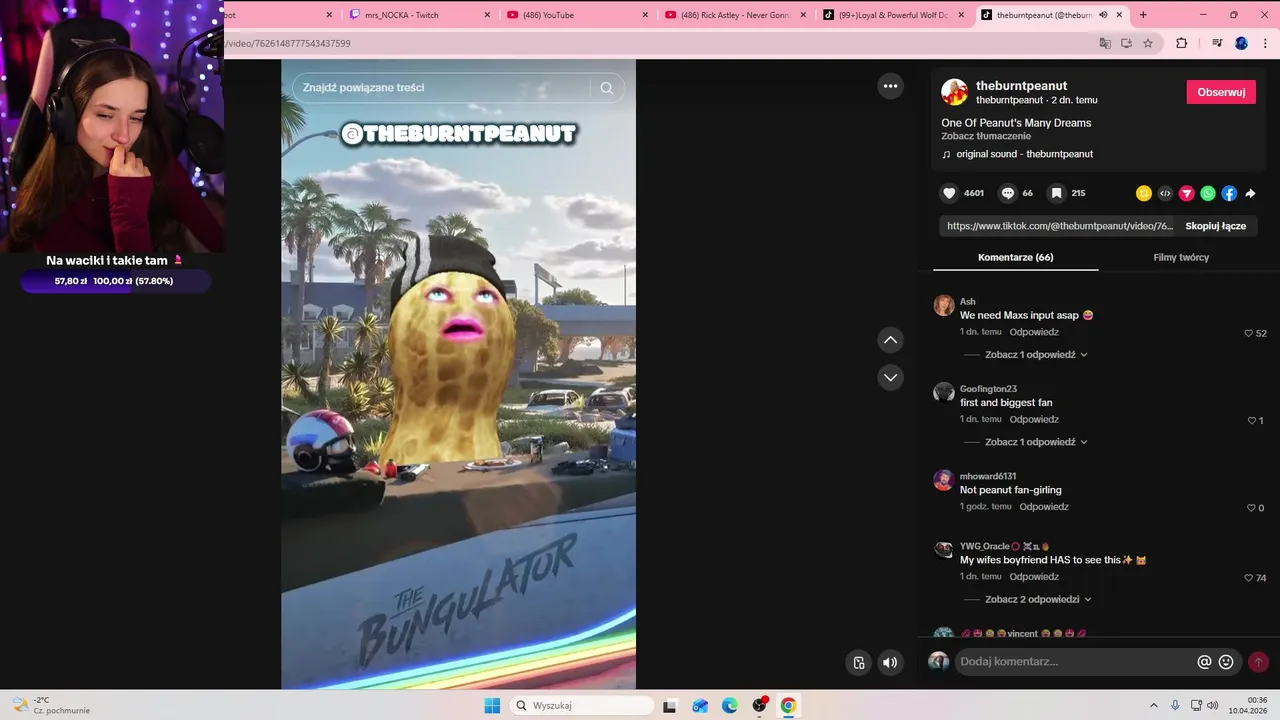
Task: Open the Chrome three-dot menu
Action: pos(1264,43)
